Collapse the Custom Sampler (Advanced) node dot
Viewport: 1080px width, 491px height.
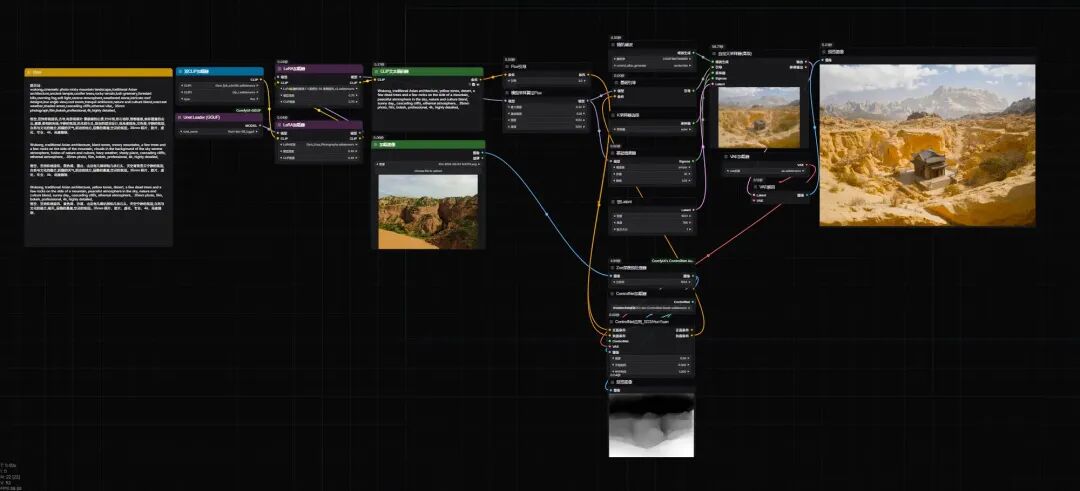pyautogui.click(x=714, y=54)
